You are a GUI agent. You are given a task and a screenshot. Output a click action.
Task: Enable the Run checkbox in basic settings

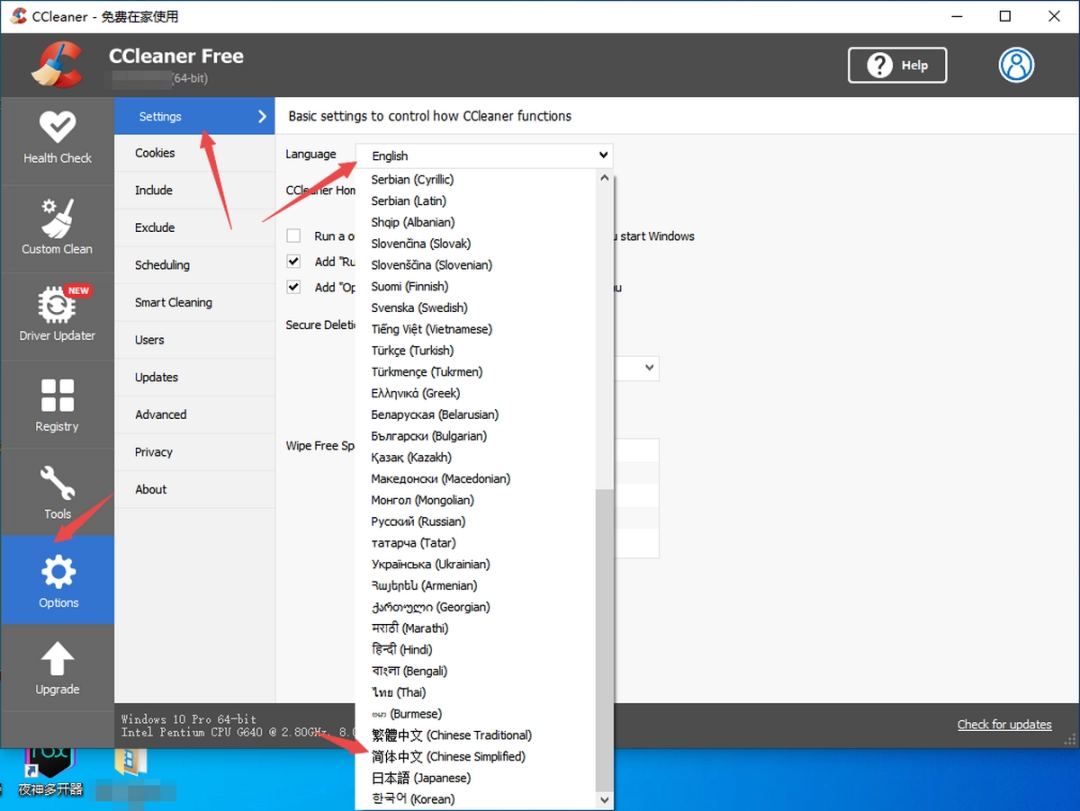coord(293,235)
